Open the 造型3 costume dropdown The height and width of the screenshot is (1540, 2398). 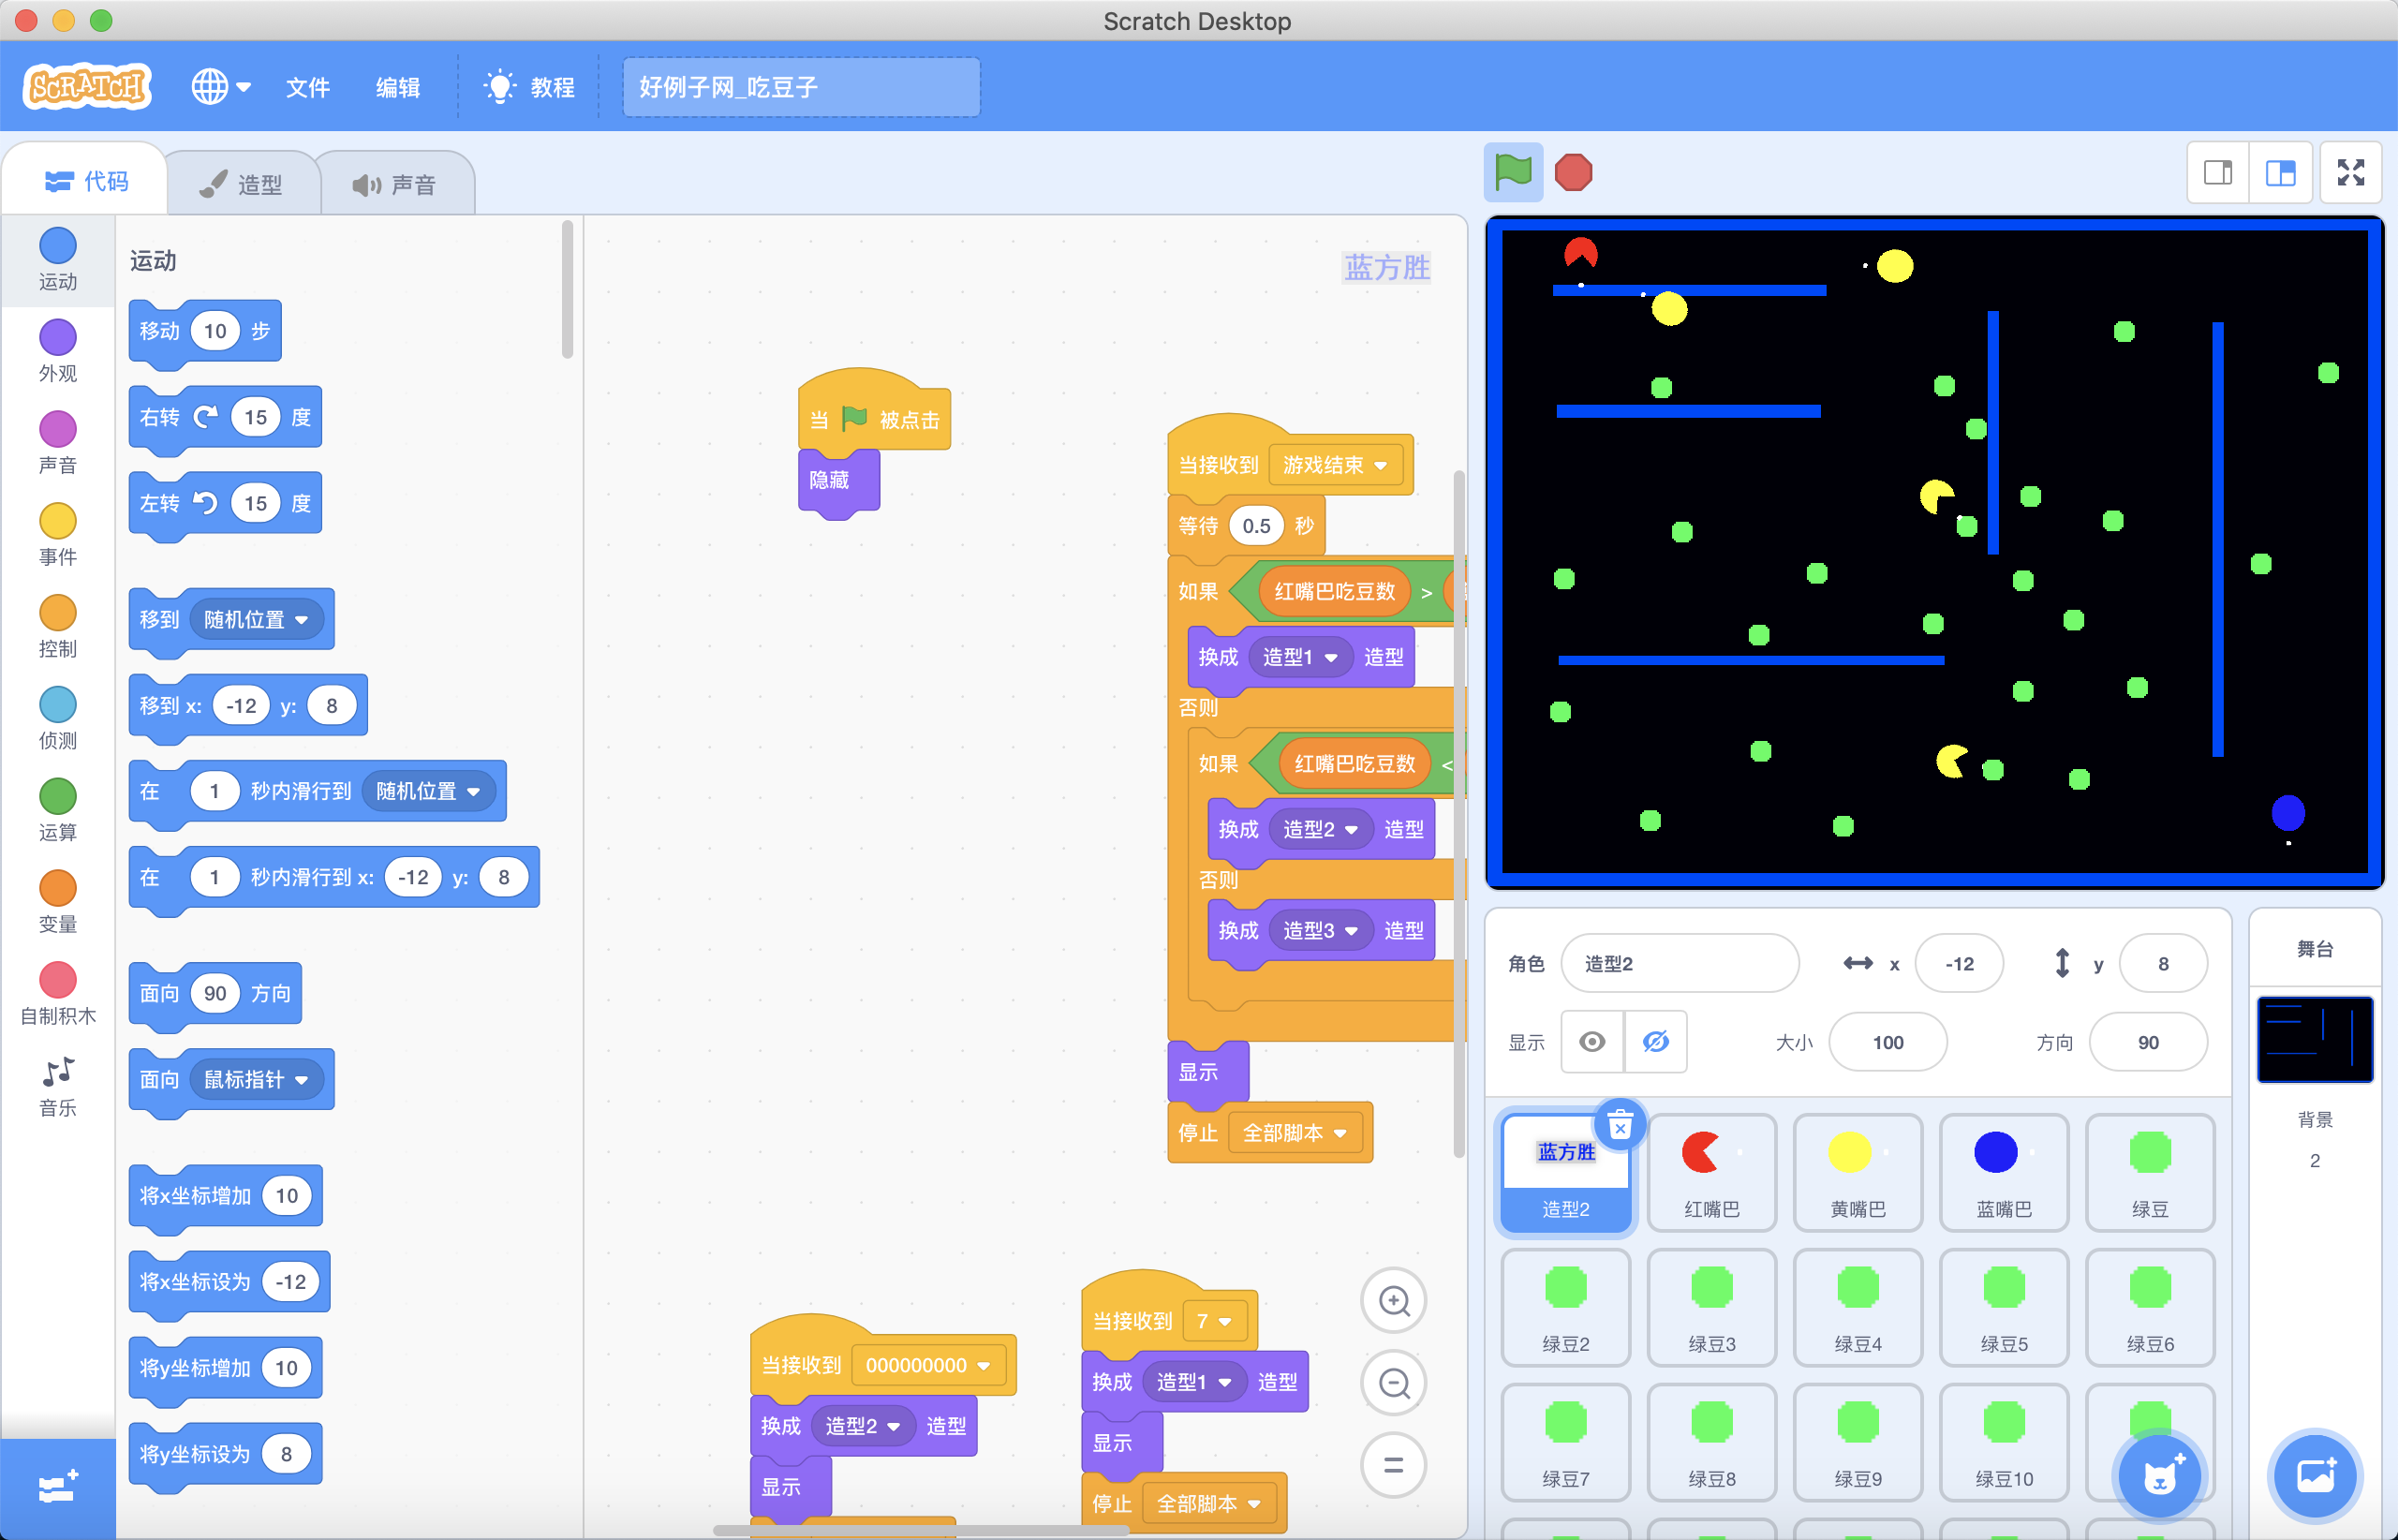(1320, 930)
